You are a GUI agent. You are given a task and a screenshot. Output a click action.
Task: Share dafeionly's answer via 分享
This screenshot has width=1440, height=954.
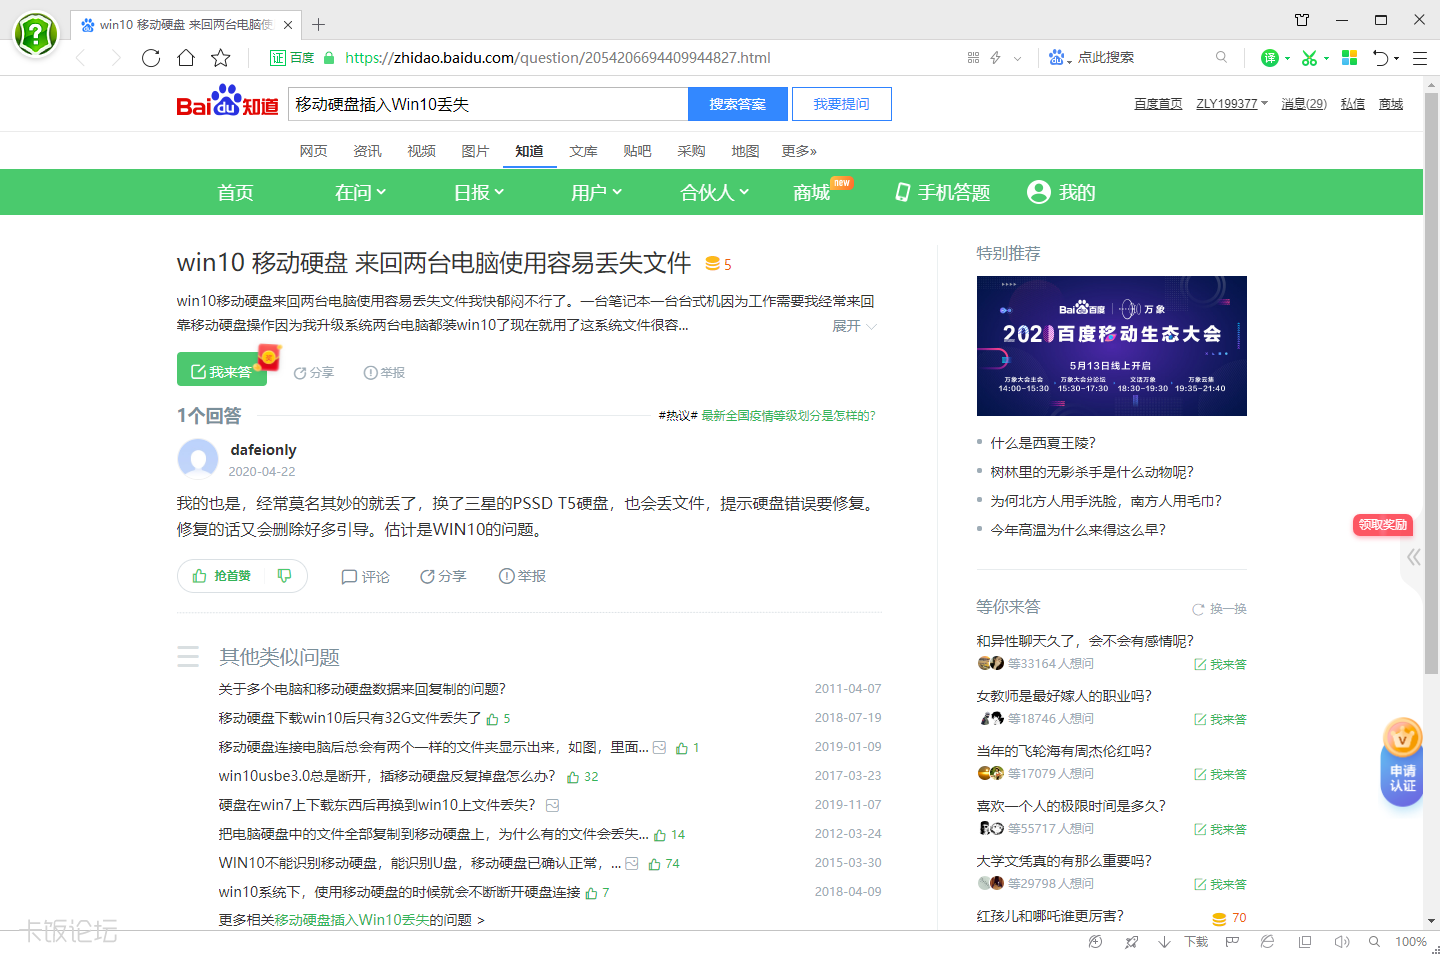tap(443, 576)
